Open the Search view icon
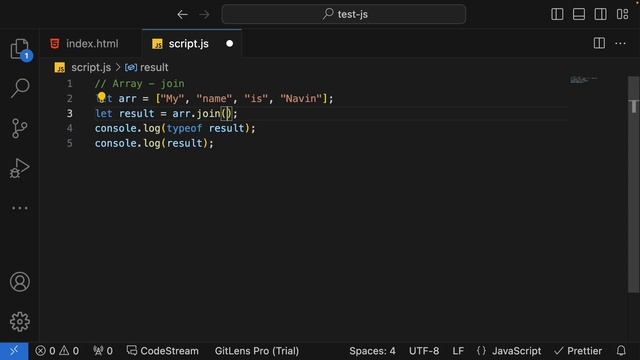640x360 pixels. pos(20,88)
